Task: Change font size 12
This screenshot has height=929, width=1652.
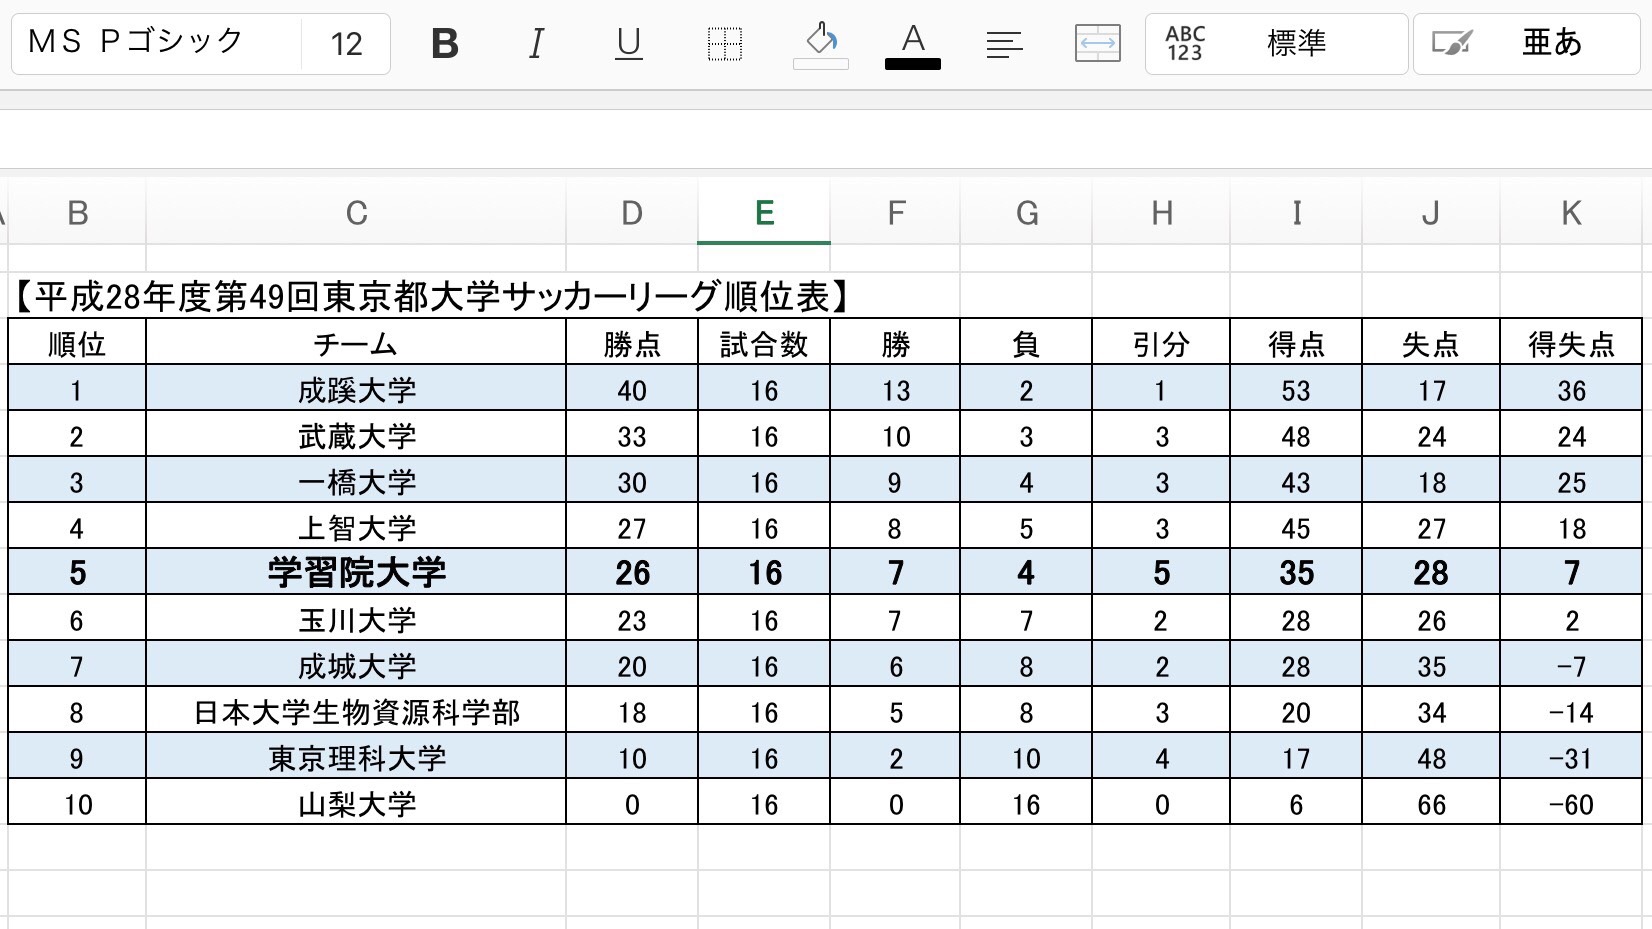Action: [x=346, y=44]
